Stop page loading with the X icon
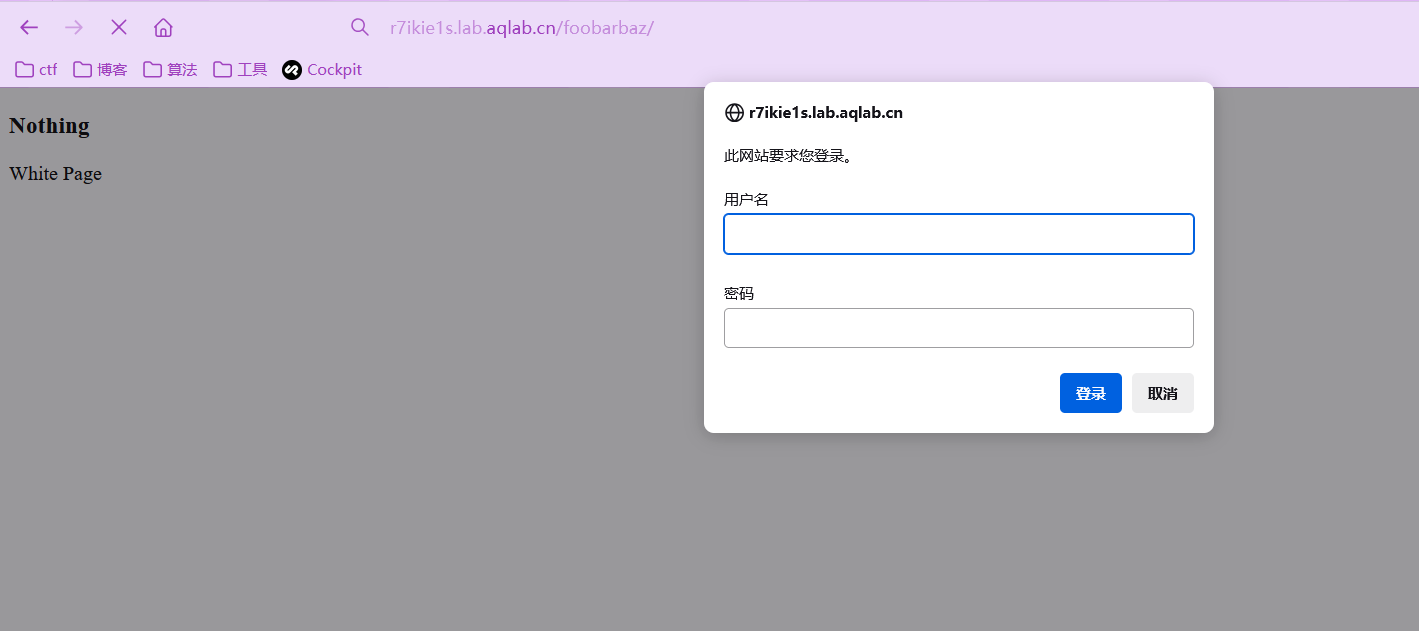The height and width of the screenshot is (631, 1419). [119, 27]
